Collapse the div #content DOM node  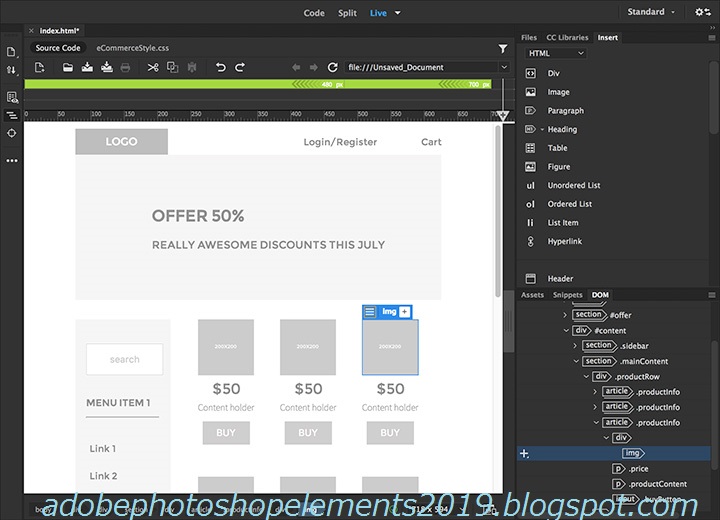click(566, 330)
